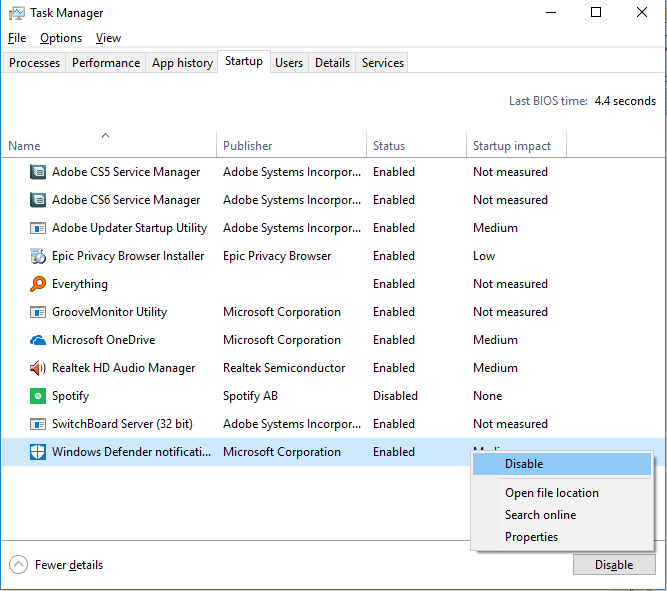Choose Search online in context menu
The width and height of the screenshot is (667, 591).
tap(562, 515)
